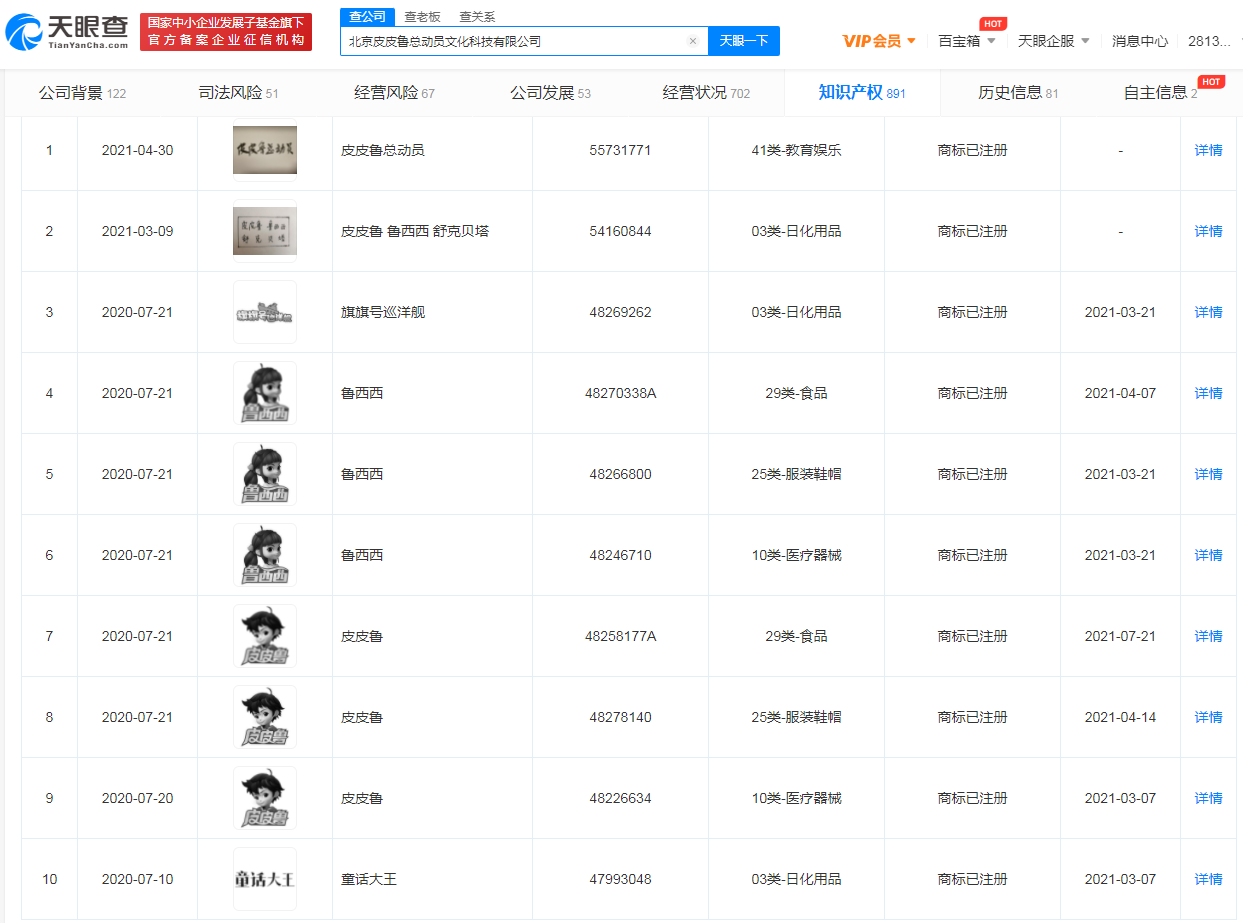View 详情 for trademark 48266800

(x=1208, y=474)
